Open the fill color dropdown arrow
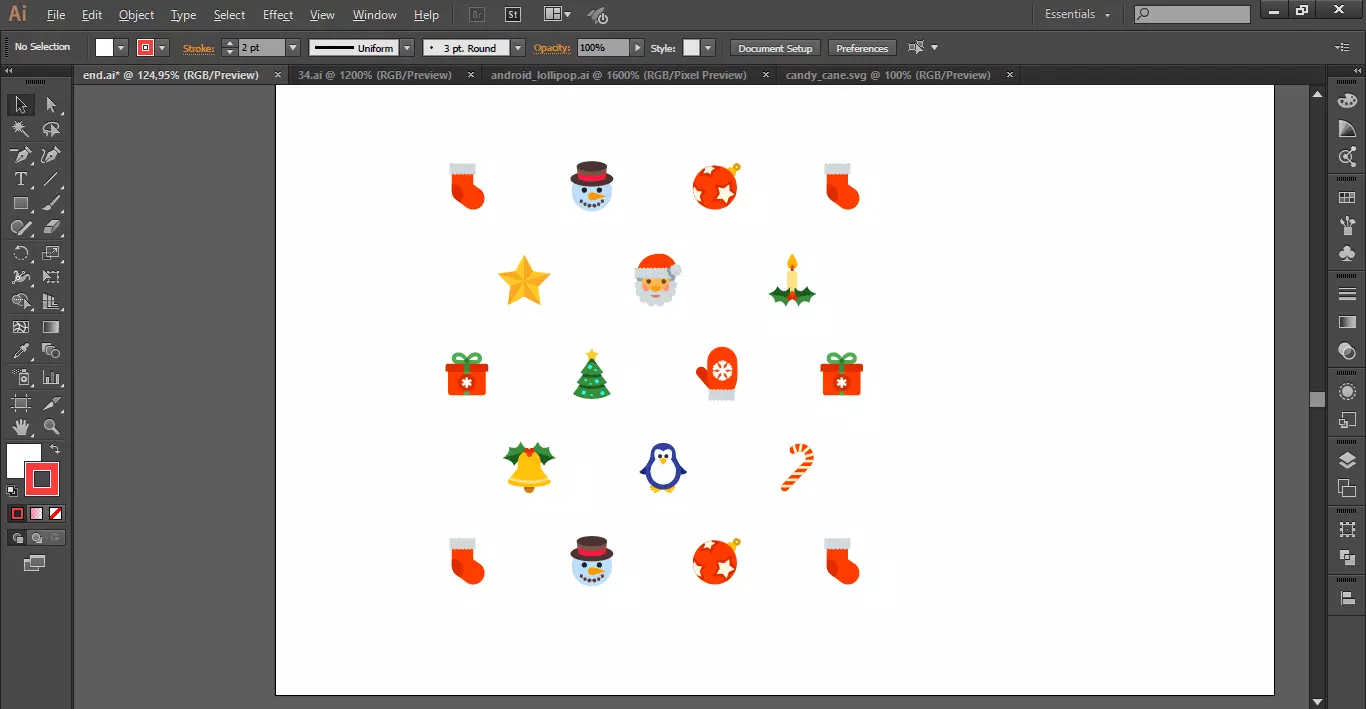Image resolution: width=1366 pixels, height=709 pixels. 122,48
